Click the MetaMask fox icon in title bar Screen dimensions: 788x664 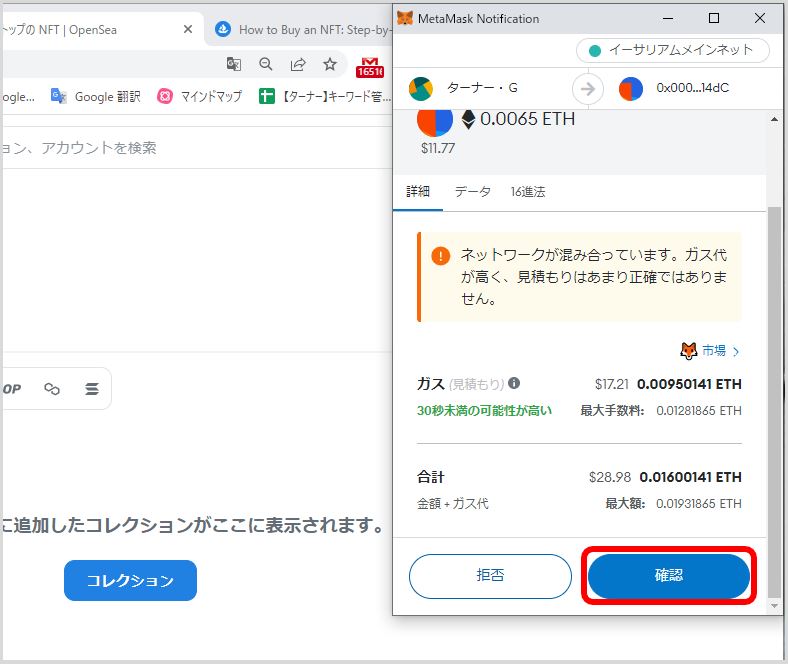(x=405, y=18)
